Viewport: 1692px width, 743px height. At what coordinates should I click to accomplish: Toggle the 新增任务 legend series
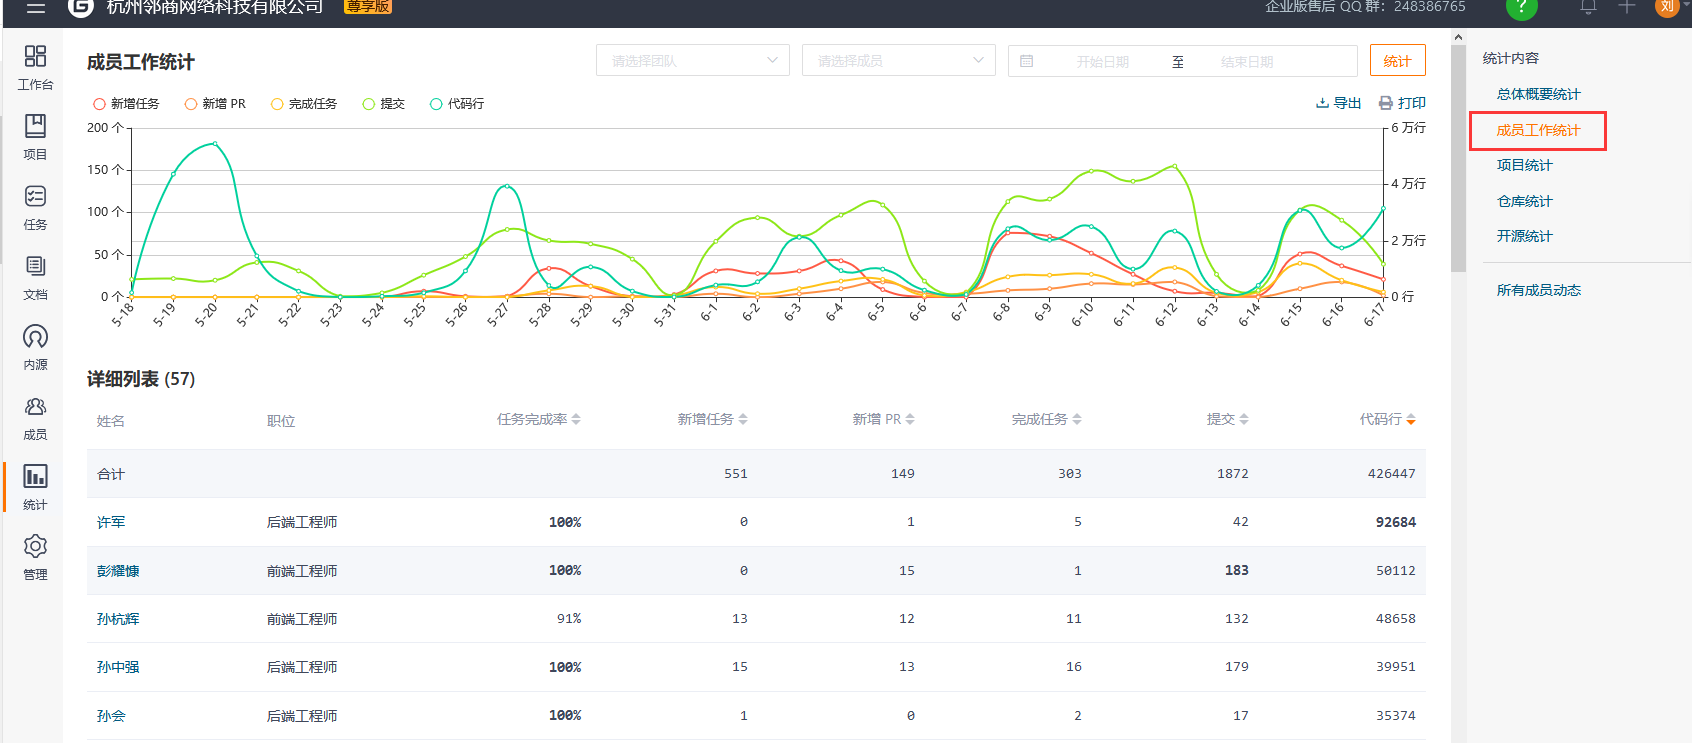126,104
